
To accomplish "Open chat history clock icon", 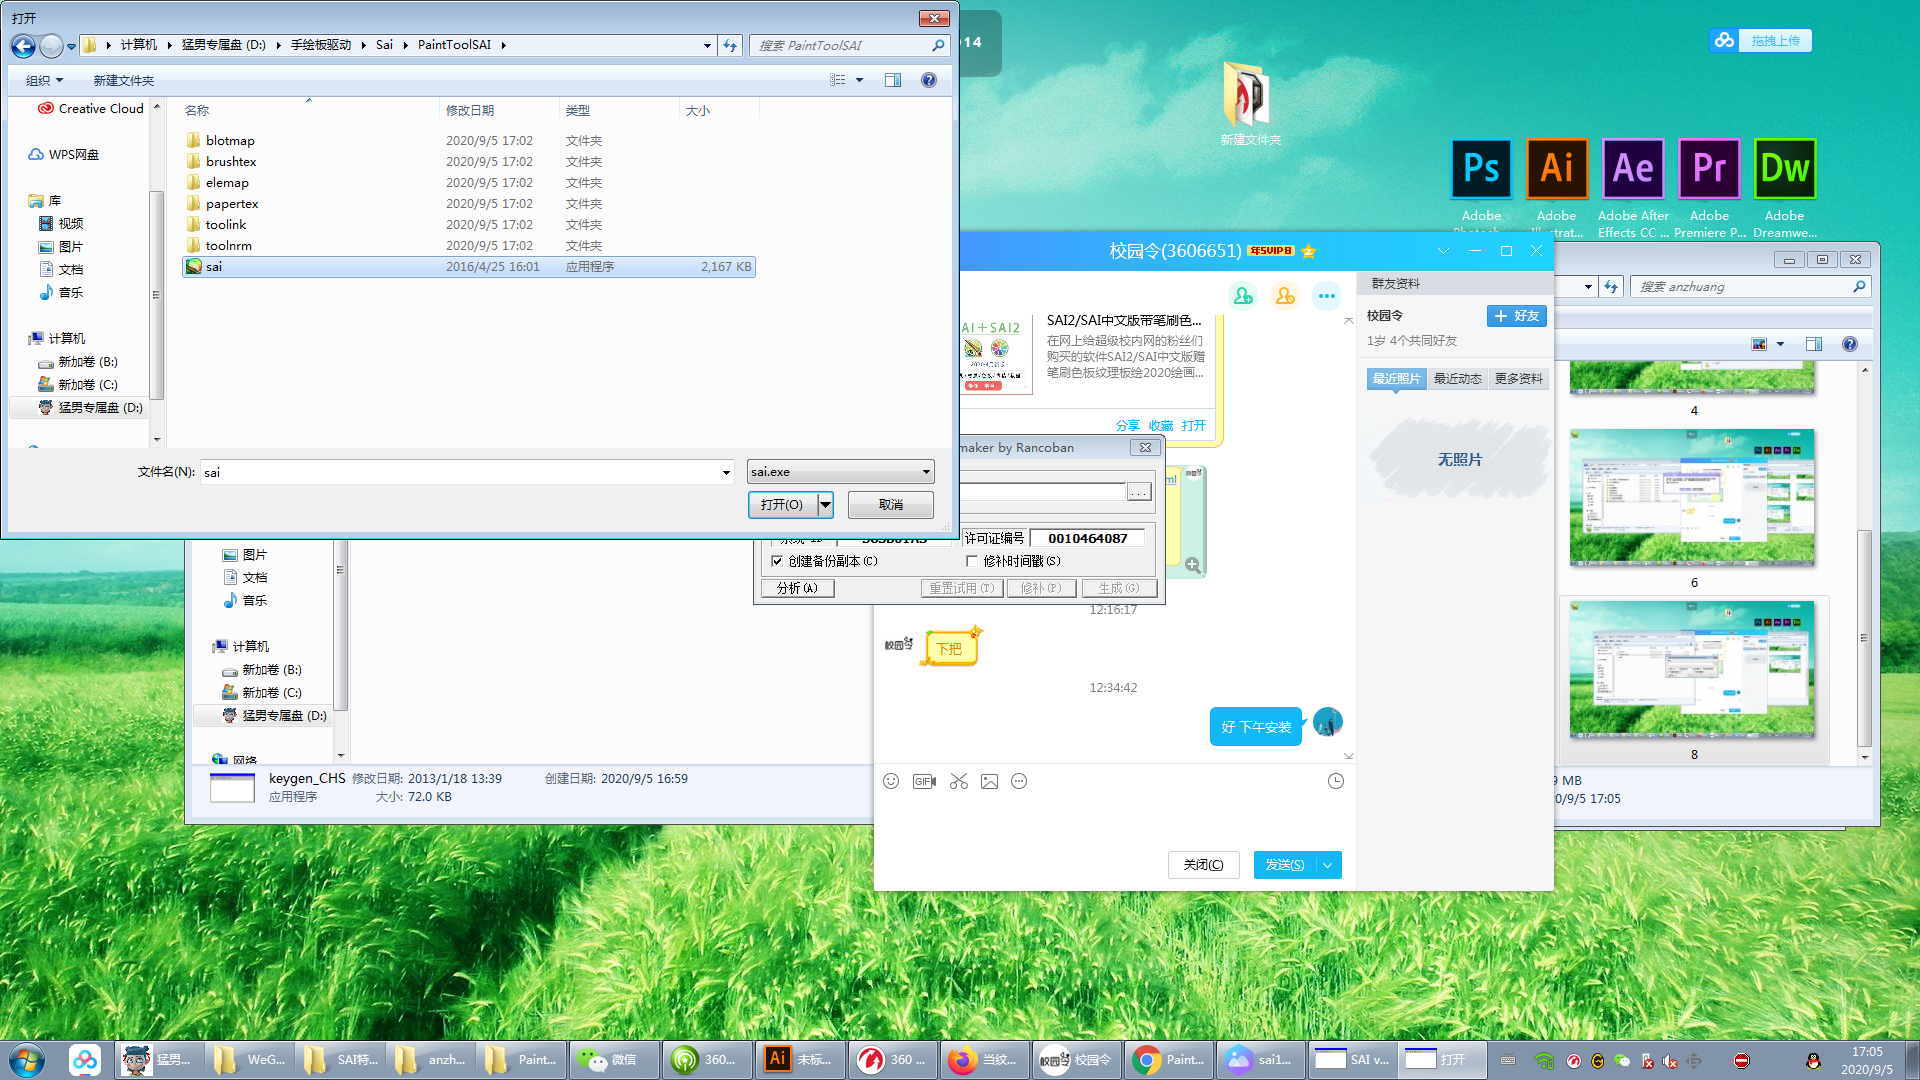I will [x=1336, y=781].
